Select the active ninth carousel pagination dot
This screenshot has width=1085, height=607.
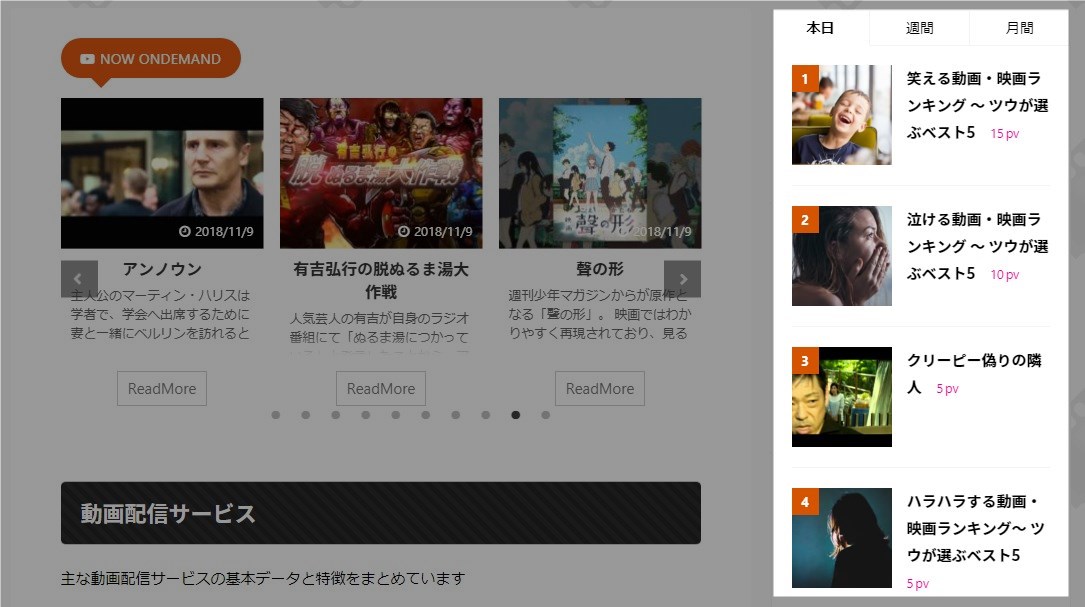coord(516,415)
